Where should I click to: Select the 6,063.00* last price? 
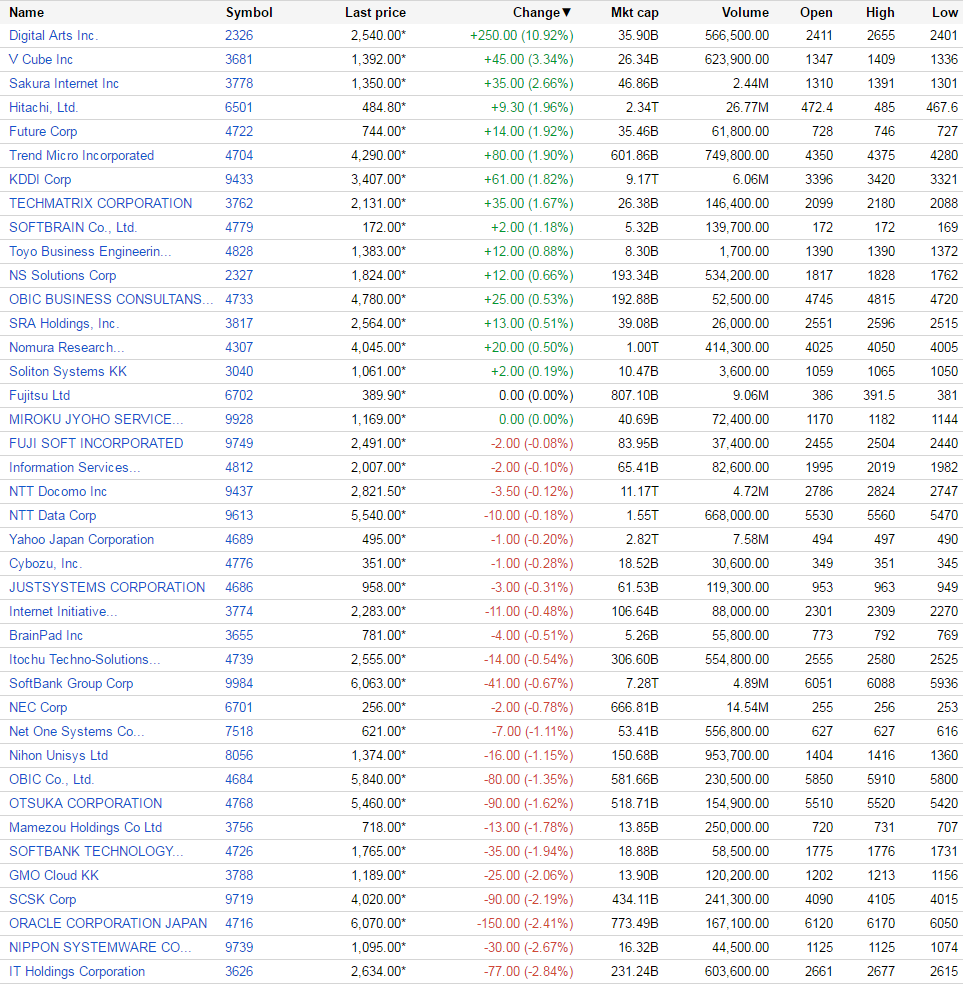pos(379,684)
